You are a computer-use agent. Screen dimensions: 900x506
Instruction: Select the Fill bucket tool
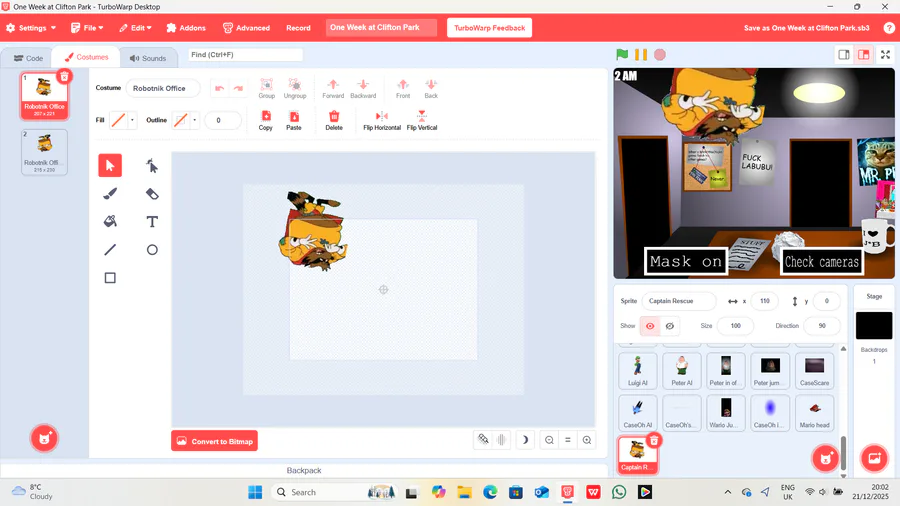tap(110, 221)
